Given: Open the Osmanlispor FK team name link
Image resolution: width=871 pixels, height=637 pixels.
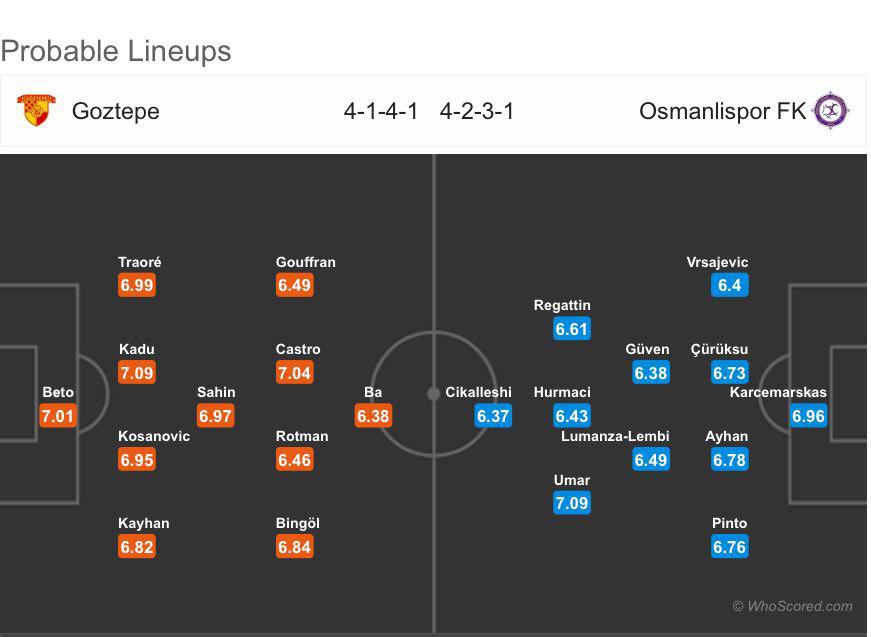Looking at the screenshot, I should point(722,111).
